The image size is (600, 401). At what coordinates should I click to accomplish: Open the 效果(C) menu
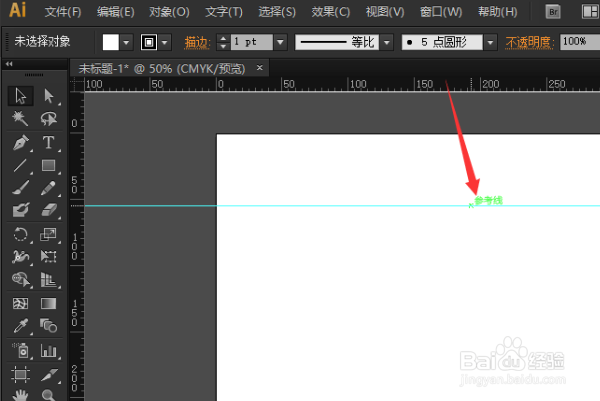tap(331, 12)
